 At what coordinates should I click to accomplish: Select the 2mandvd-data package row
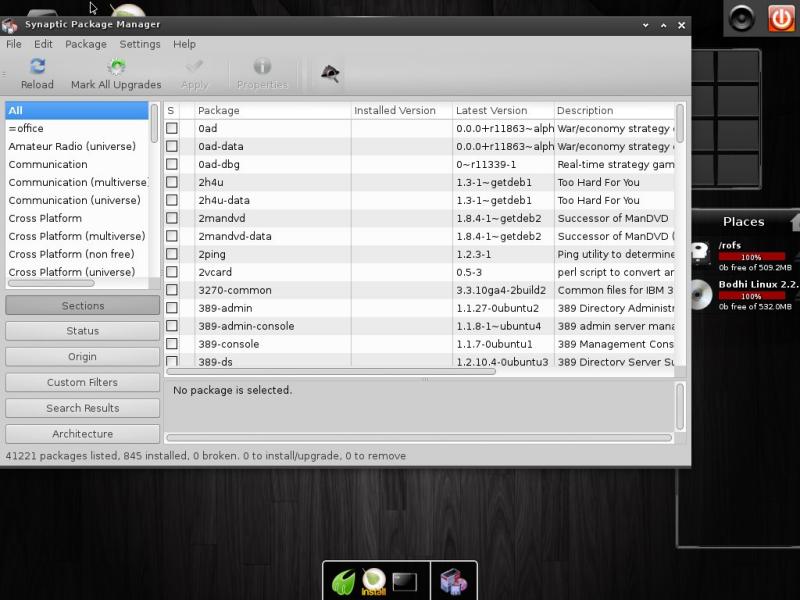(419, 236)
